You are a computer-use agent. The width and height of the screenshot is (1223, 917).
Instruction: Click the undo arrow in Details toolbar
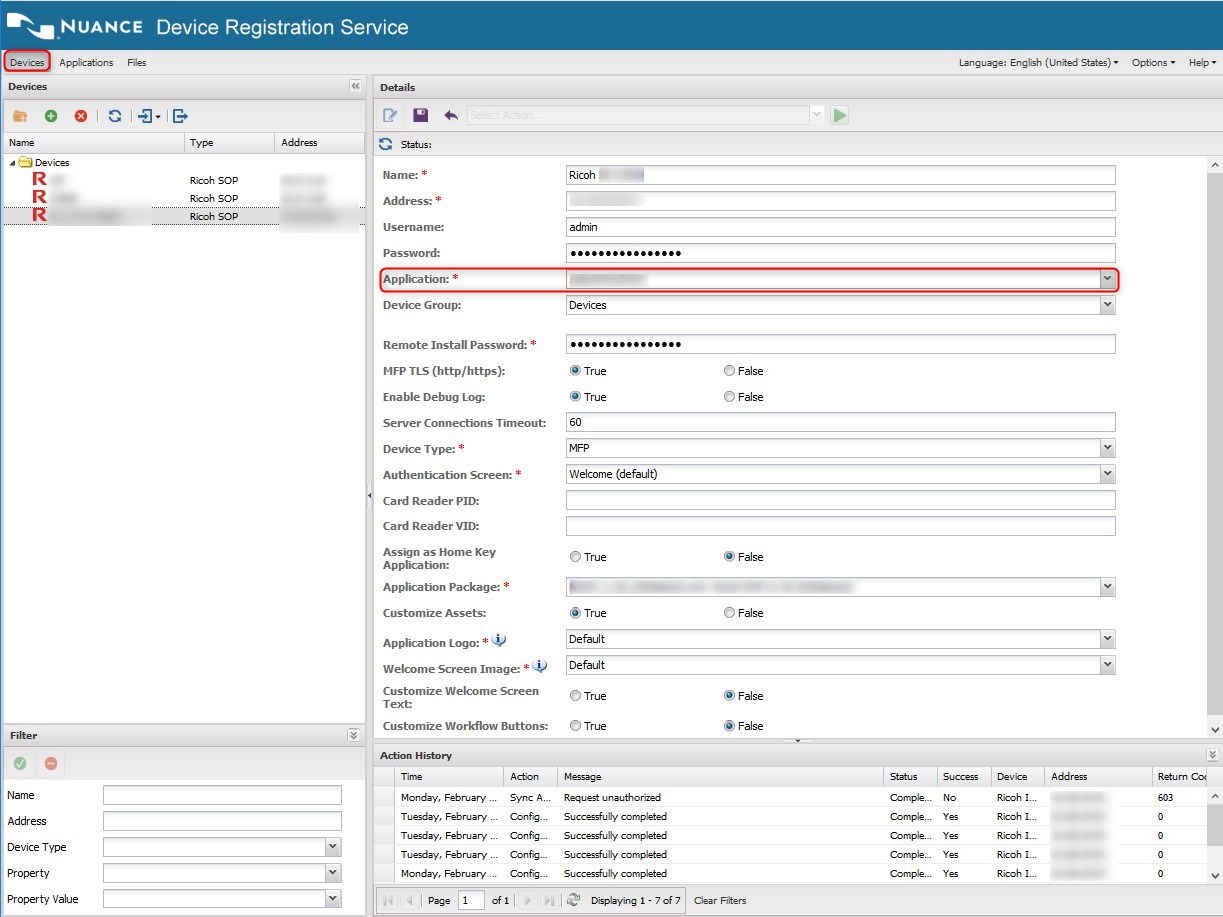[x=451, y=115]
